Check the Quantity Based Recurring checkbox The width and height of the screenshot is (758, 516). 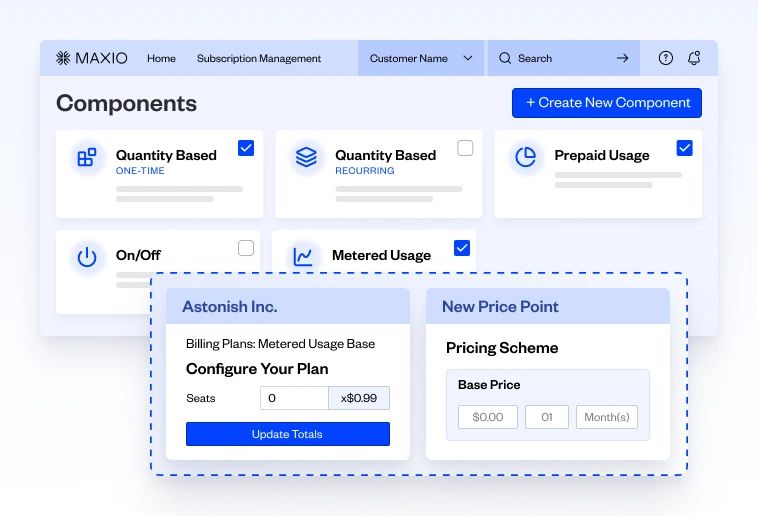(465, 148)
